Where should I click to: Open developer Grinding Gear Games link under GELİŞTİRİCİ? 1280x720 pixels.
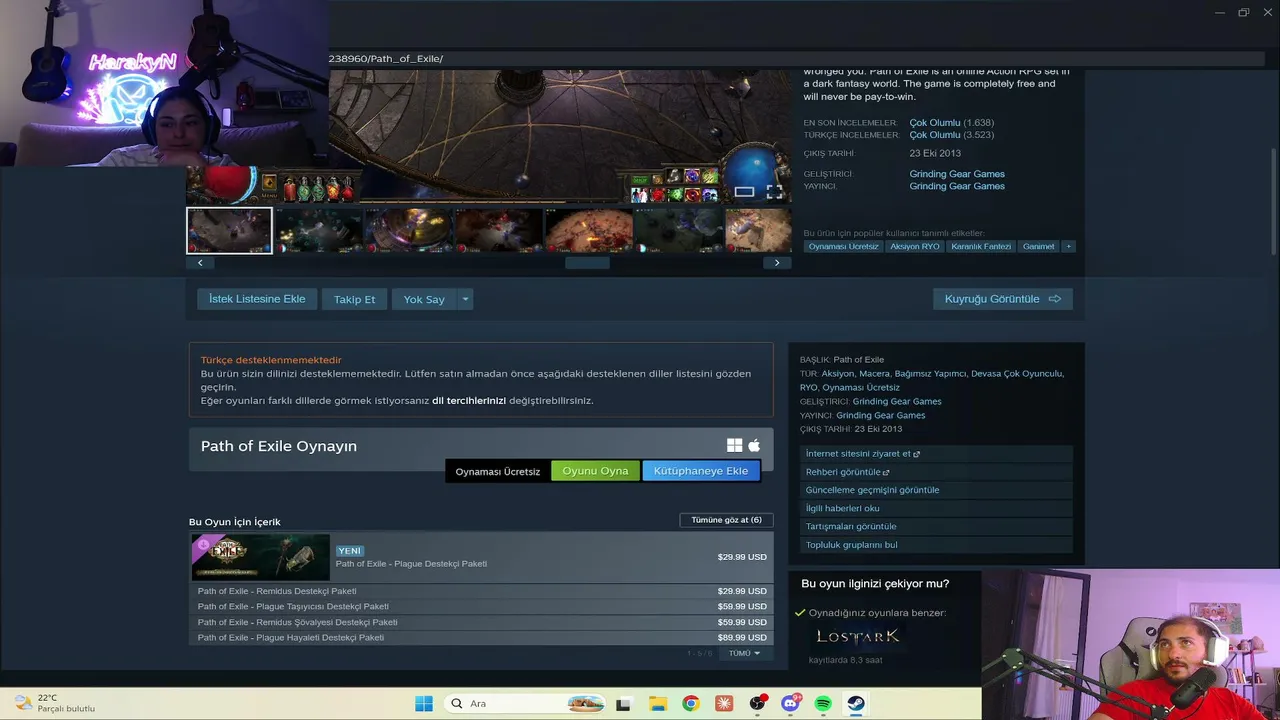click(x=957, y=174)
